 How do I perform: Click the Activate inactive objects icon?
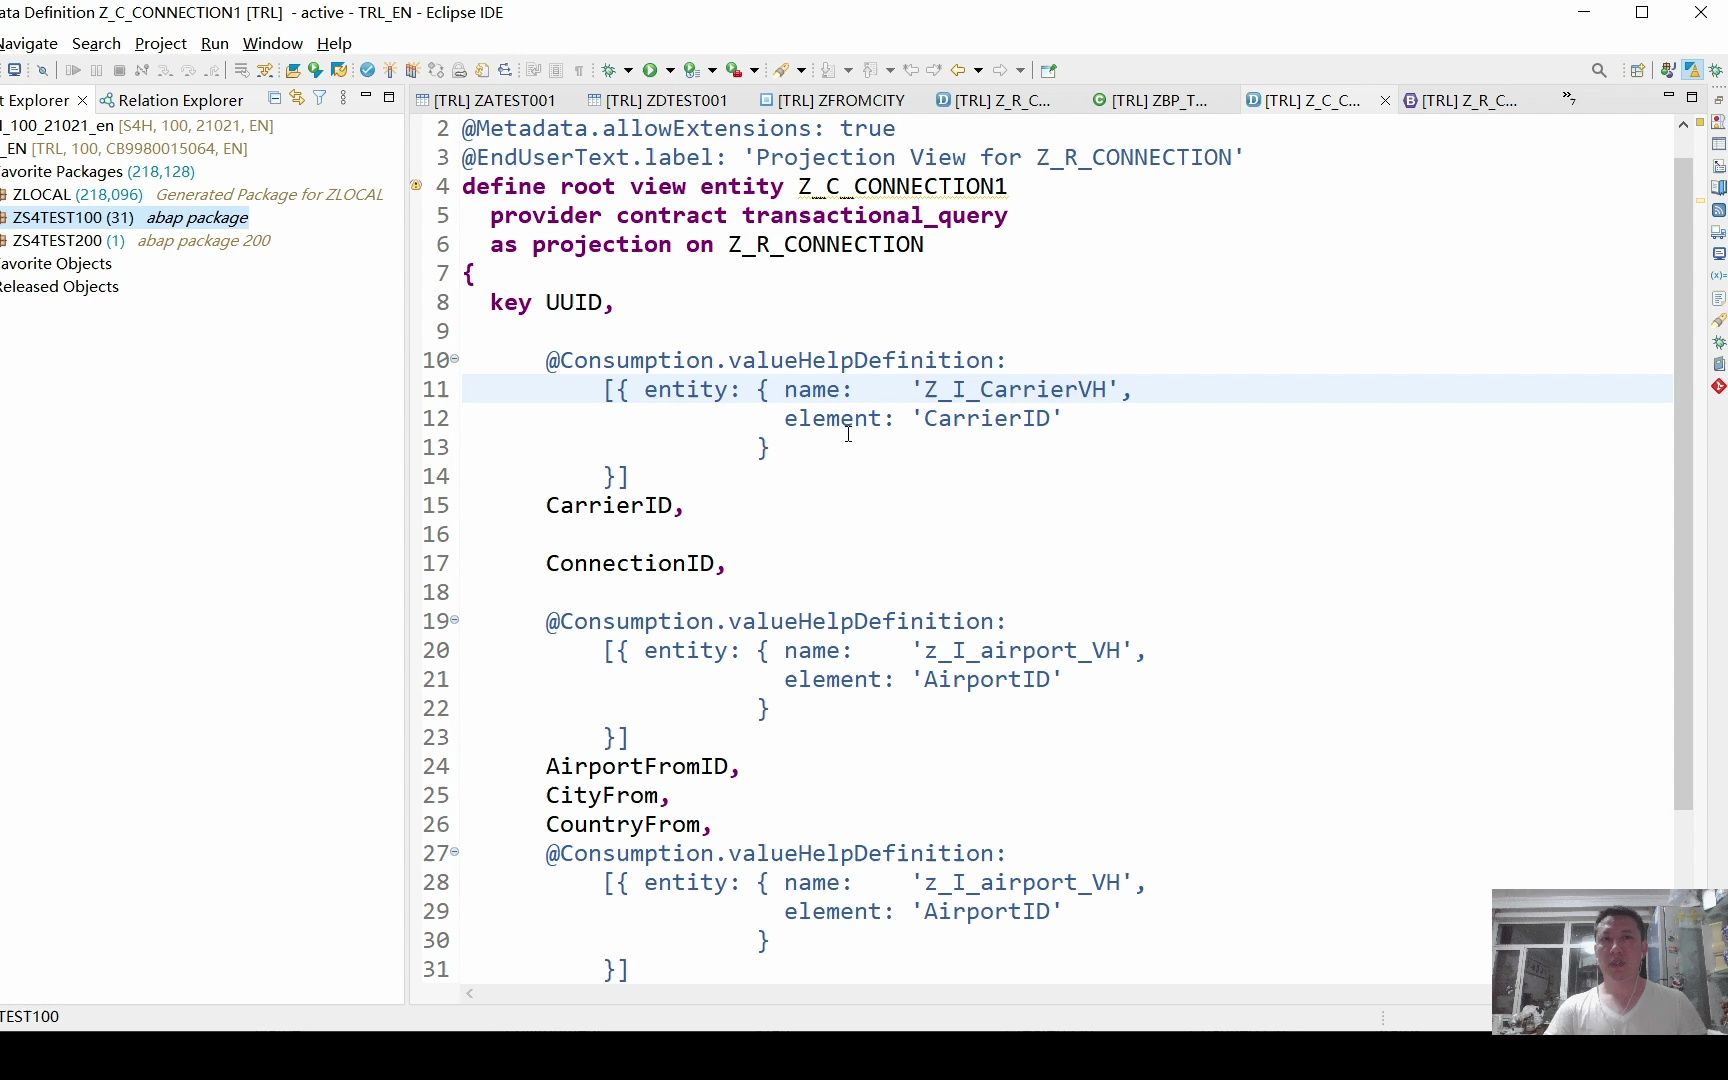[x=412, y=70]
